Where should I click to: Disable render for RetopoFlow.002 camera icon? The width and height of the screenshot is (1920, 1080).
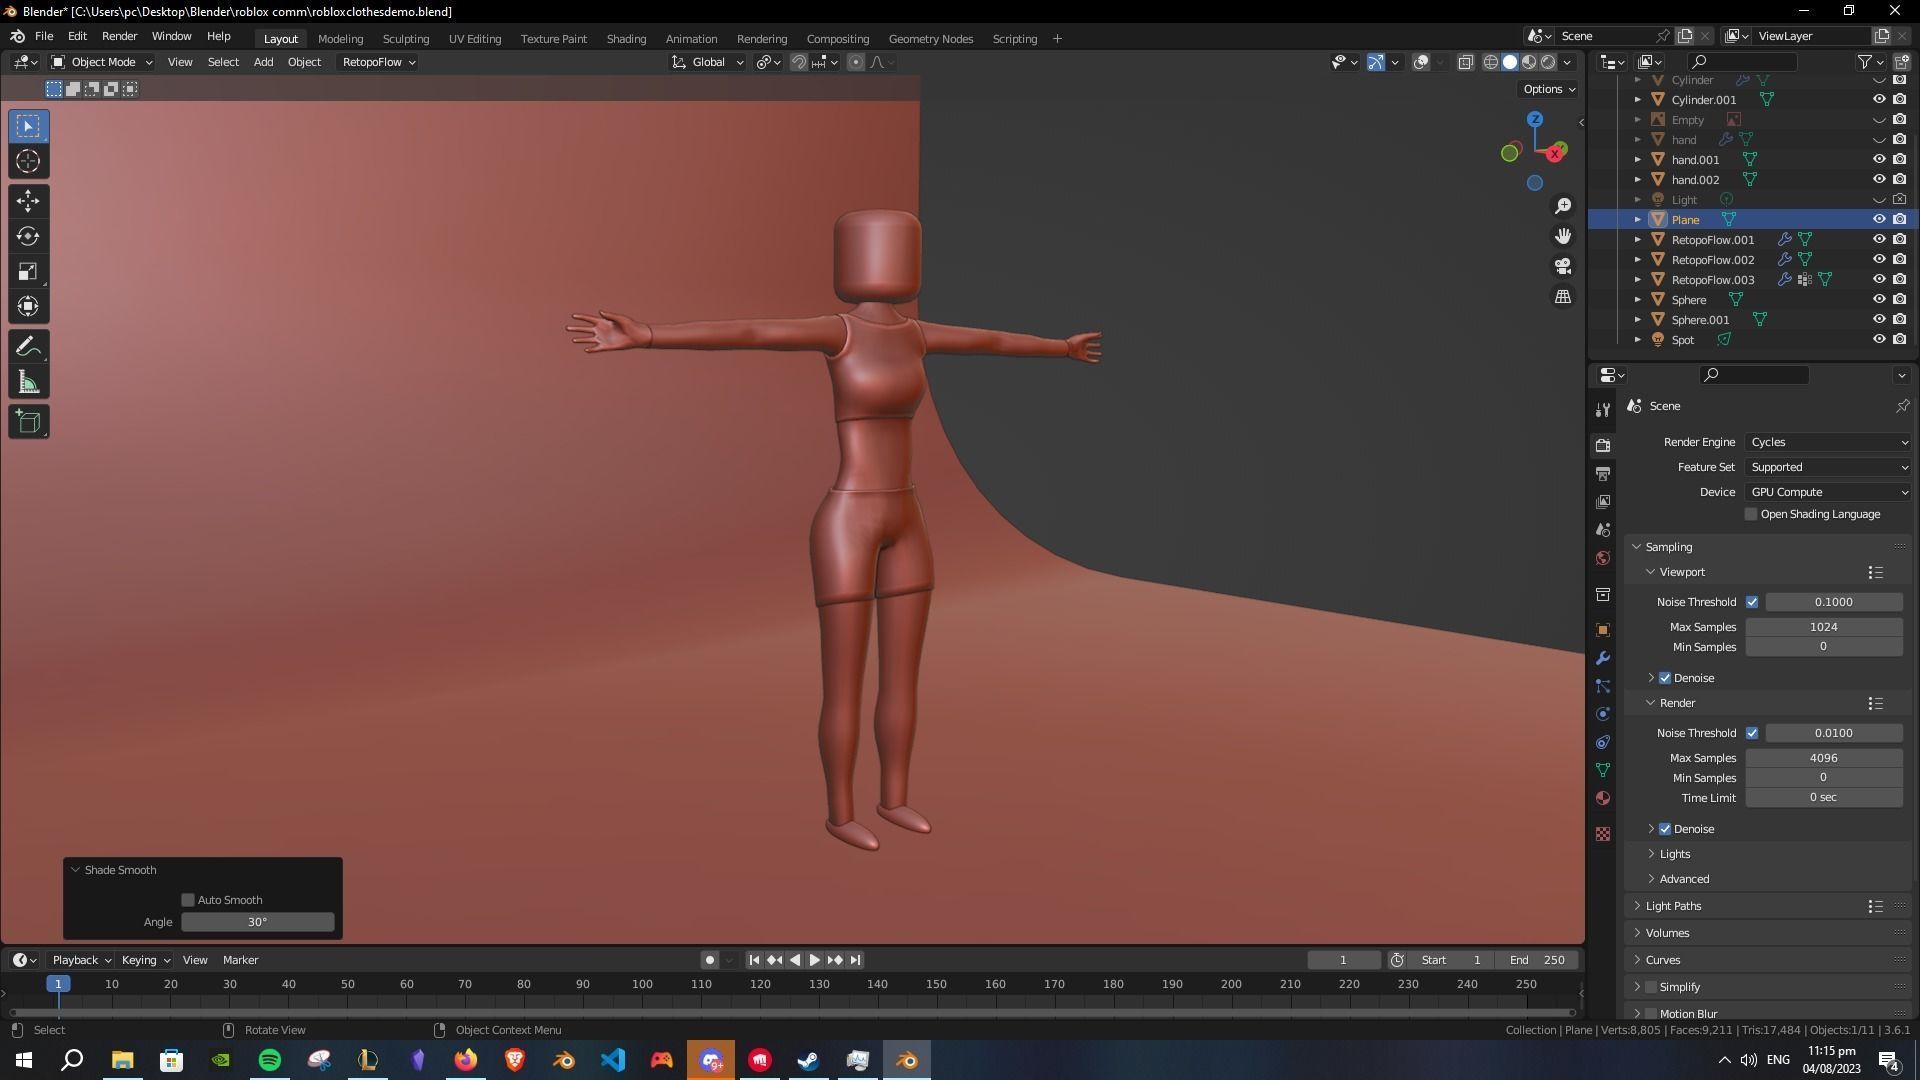click(1899, 259)
